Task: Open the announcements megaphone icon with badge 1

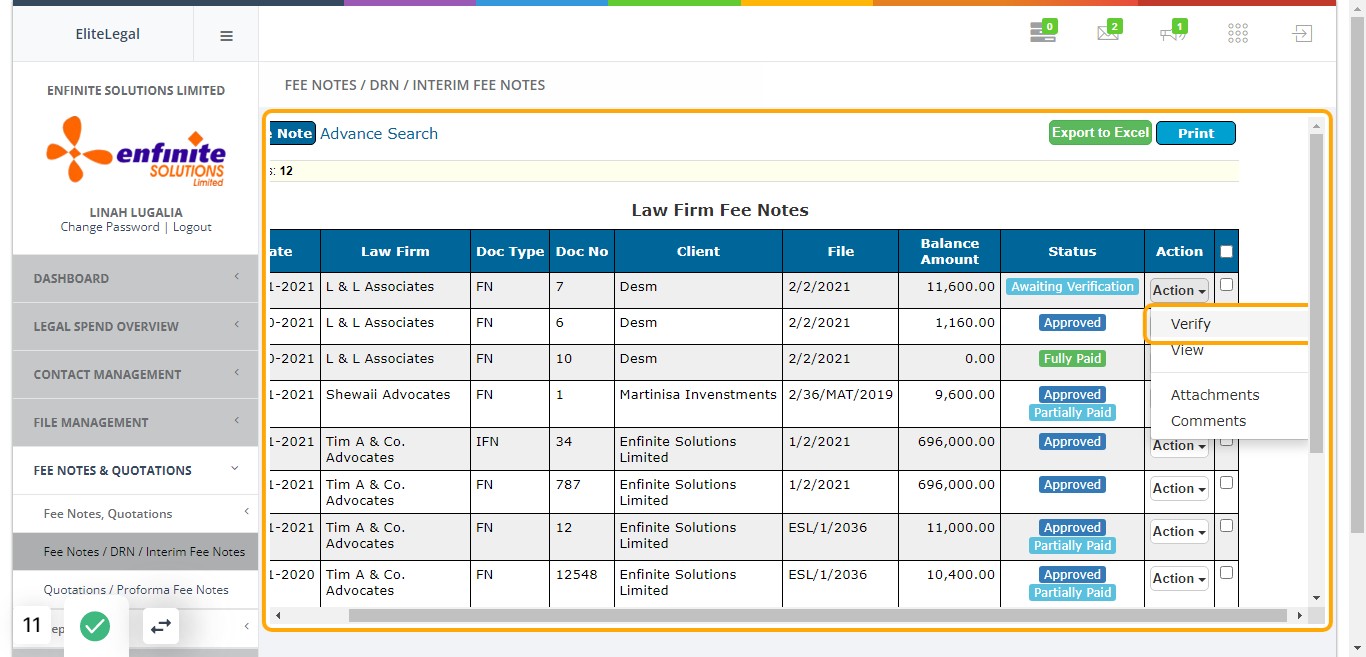Action: [x=1173, y=32]
